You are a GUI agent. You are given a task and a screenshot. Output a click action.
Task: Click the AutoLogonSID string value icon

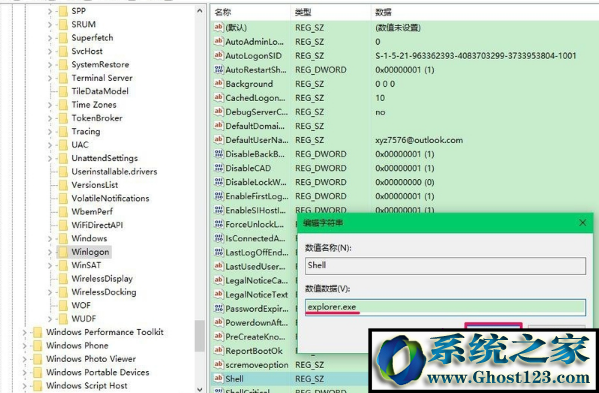(x=219, y=55)
